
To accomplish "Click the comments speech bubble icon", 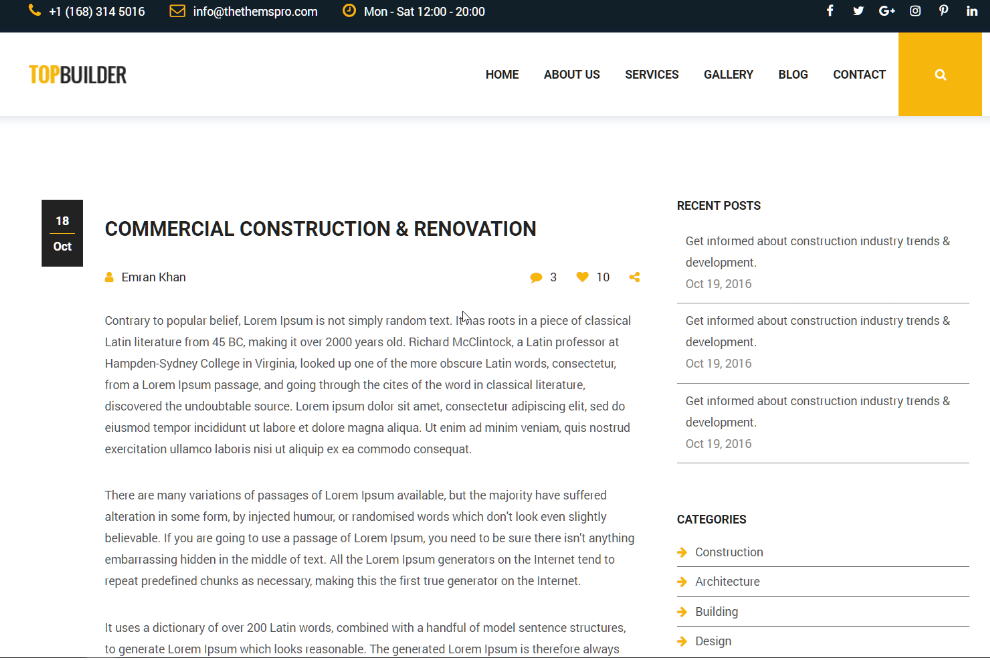I will 536,277.
